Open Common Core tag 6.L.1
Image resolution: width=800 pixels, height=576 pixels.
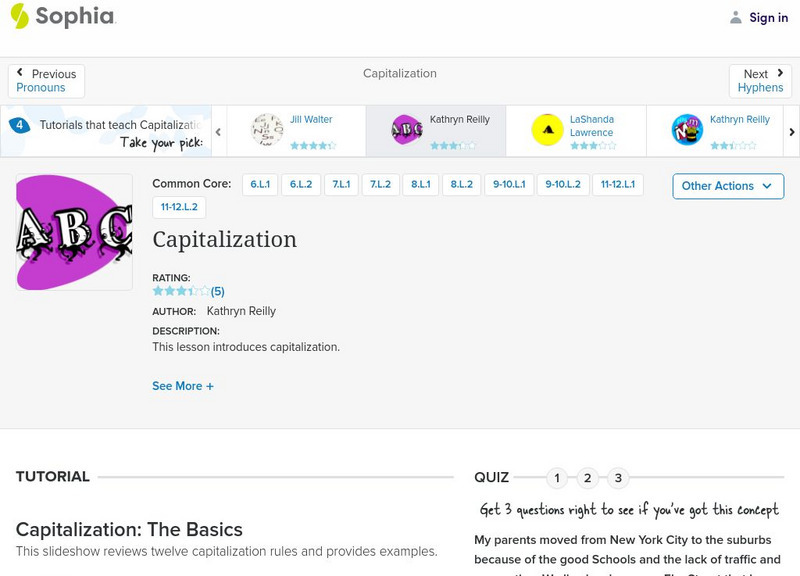pos(260,185)
